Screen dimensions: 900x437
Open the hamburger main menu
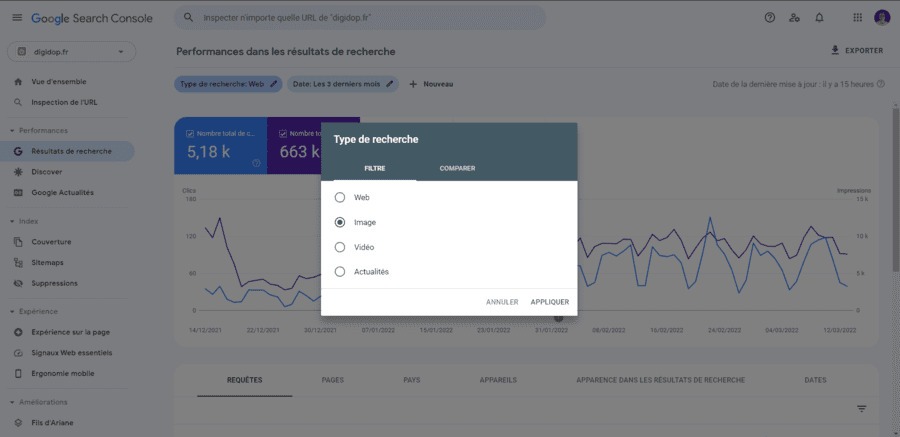coord(17,18)
